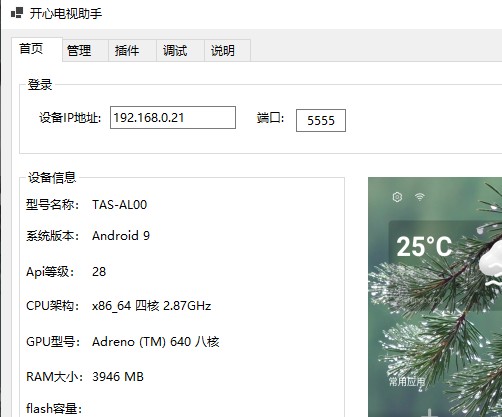Click the RAM大小 label

click(x=54, y=377)
